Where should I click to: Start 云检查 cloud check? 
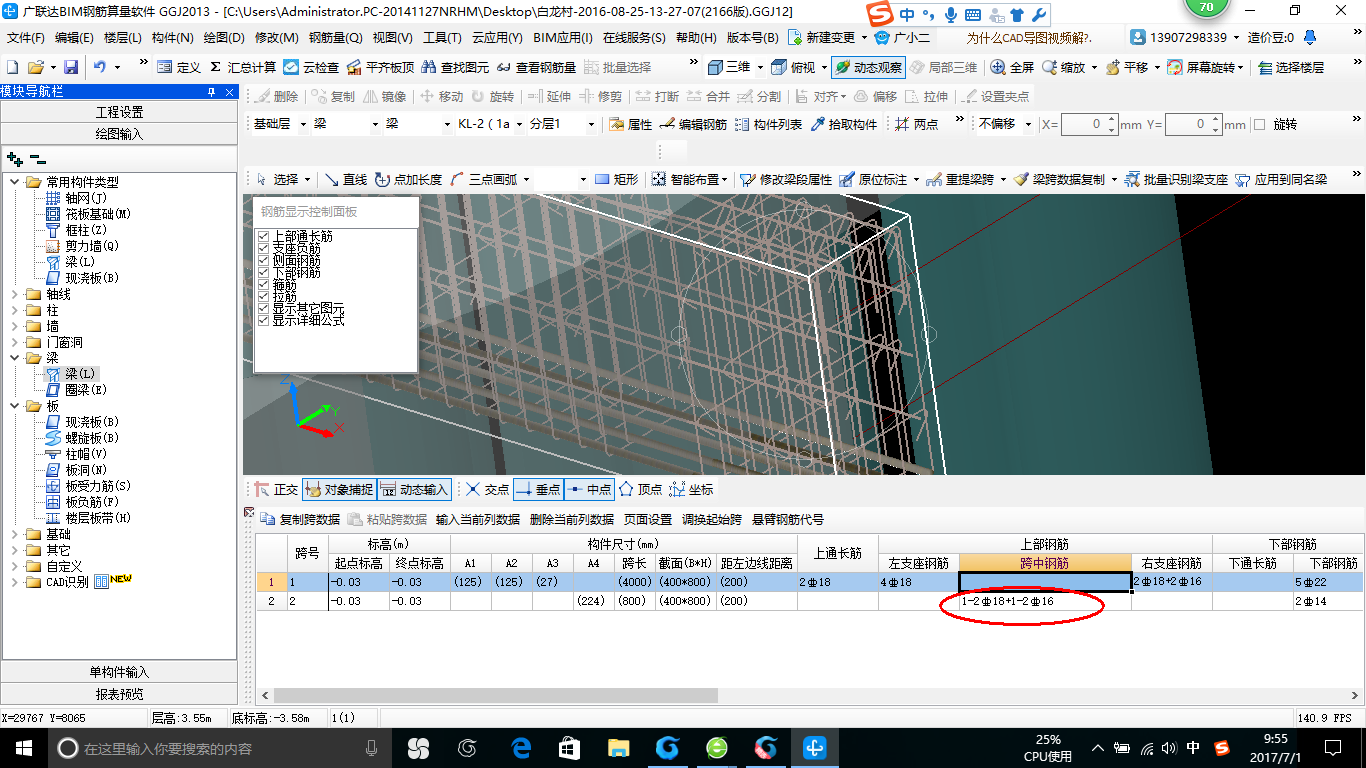tap(311, 67)
